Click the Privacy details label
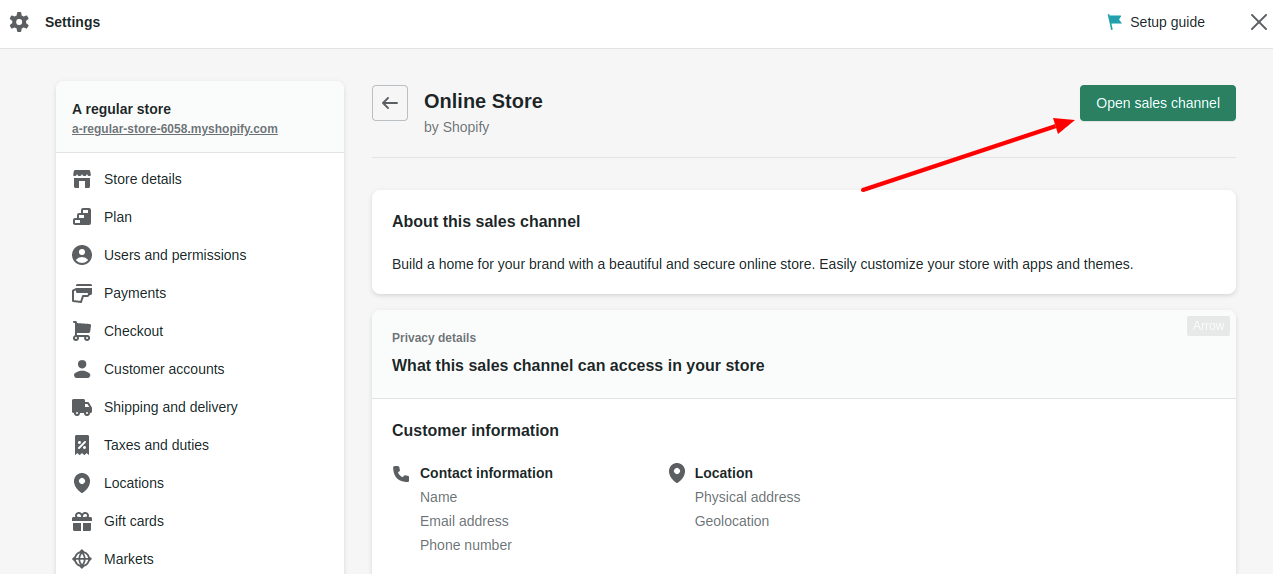The image size is (1273, 574). (x=434, y=338)
